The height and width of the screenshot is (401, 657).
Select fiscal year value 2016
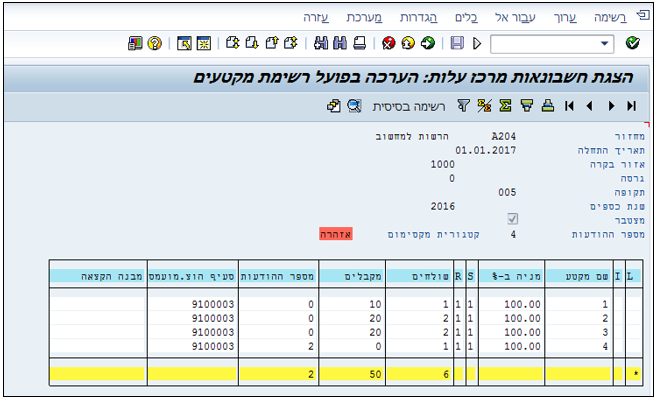442,206
